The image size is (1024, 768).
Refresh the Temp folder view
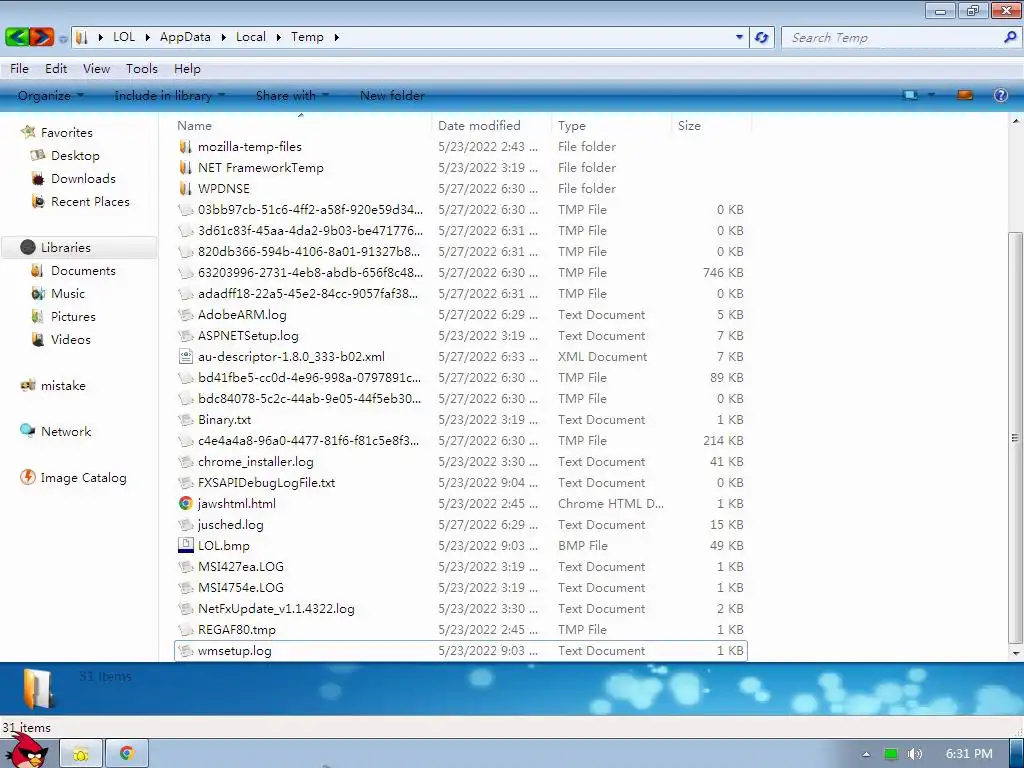(x=761, y=37)
